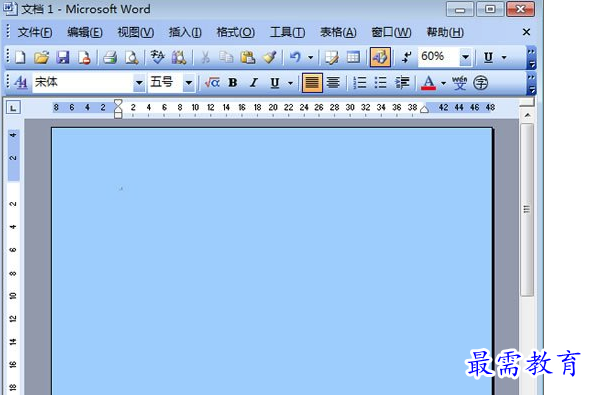Click the scroll up arrow
The width and height of the screenshot is (589, 395).
(527, 115)
